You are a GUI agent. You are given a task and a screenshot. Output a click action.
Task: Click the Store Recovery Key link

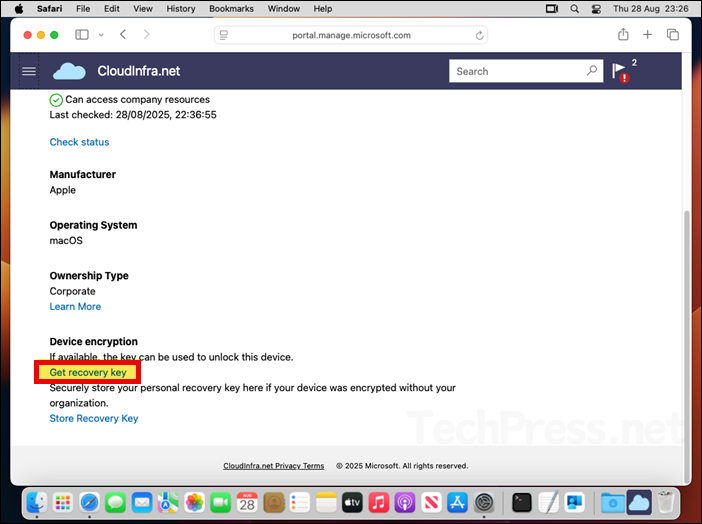[x=94, y=418]
